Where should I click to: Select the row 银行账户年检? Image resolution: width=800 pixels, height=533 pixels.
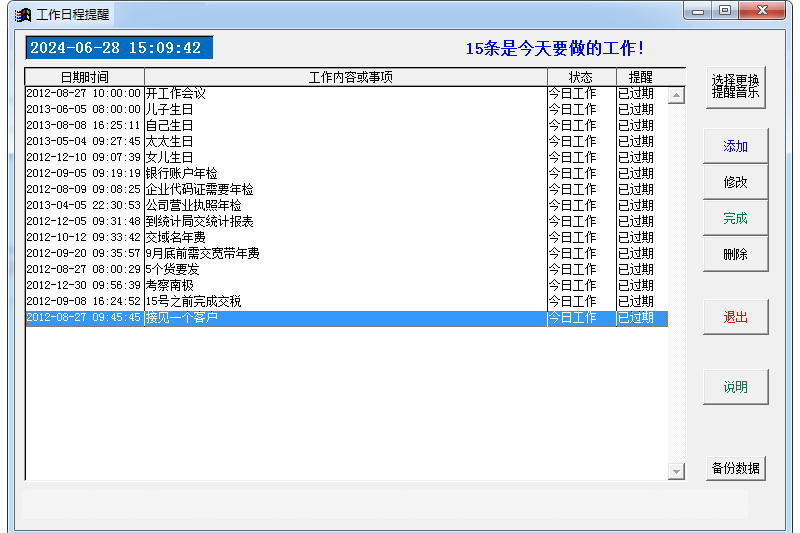(x=346, y=173)
